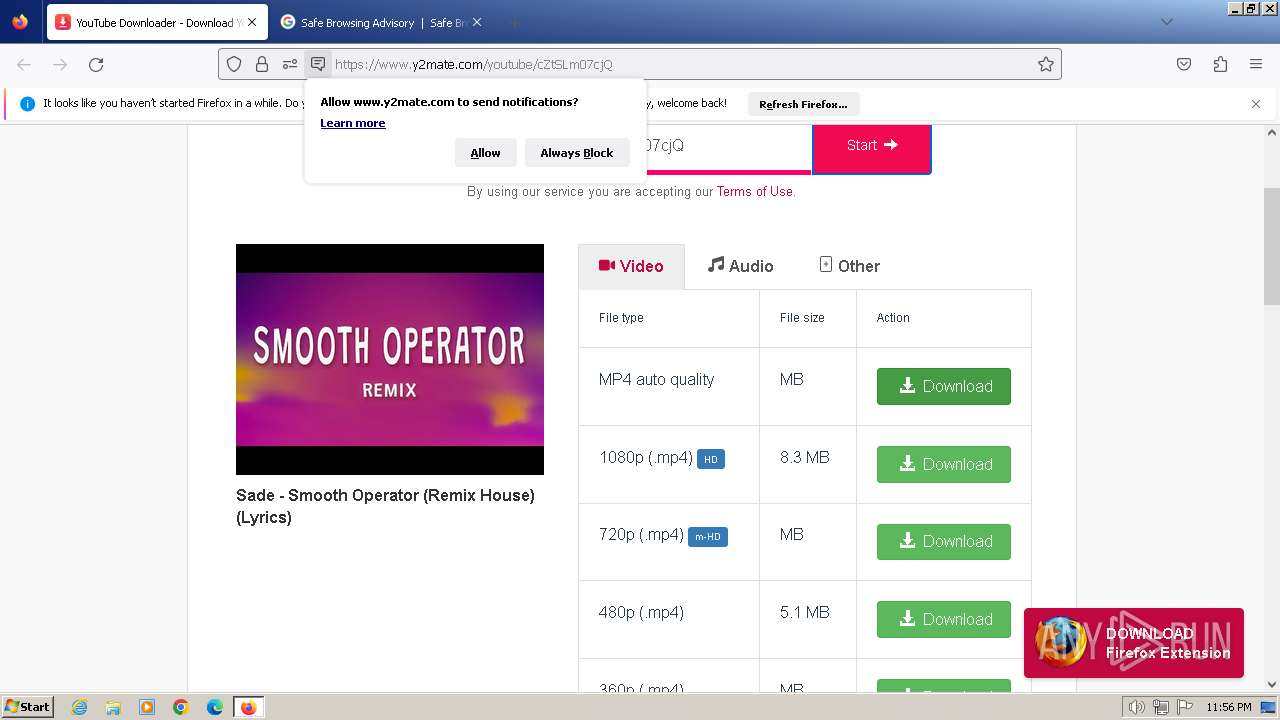
Task: Switch to the Audio tab
Action: 741,266
